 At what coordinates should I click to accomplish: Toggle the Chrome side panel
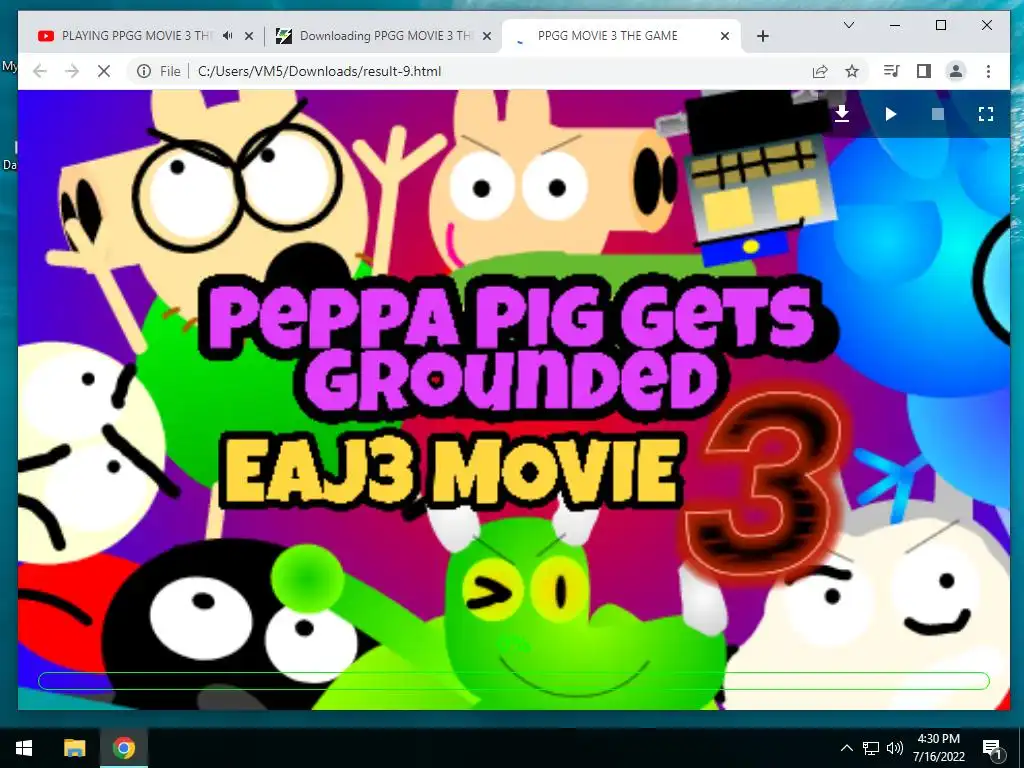coord(923,71)
